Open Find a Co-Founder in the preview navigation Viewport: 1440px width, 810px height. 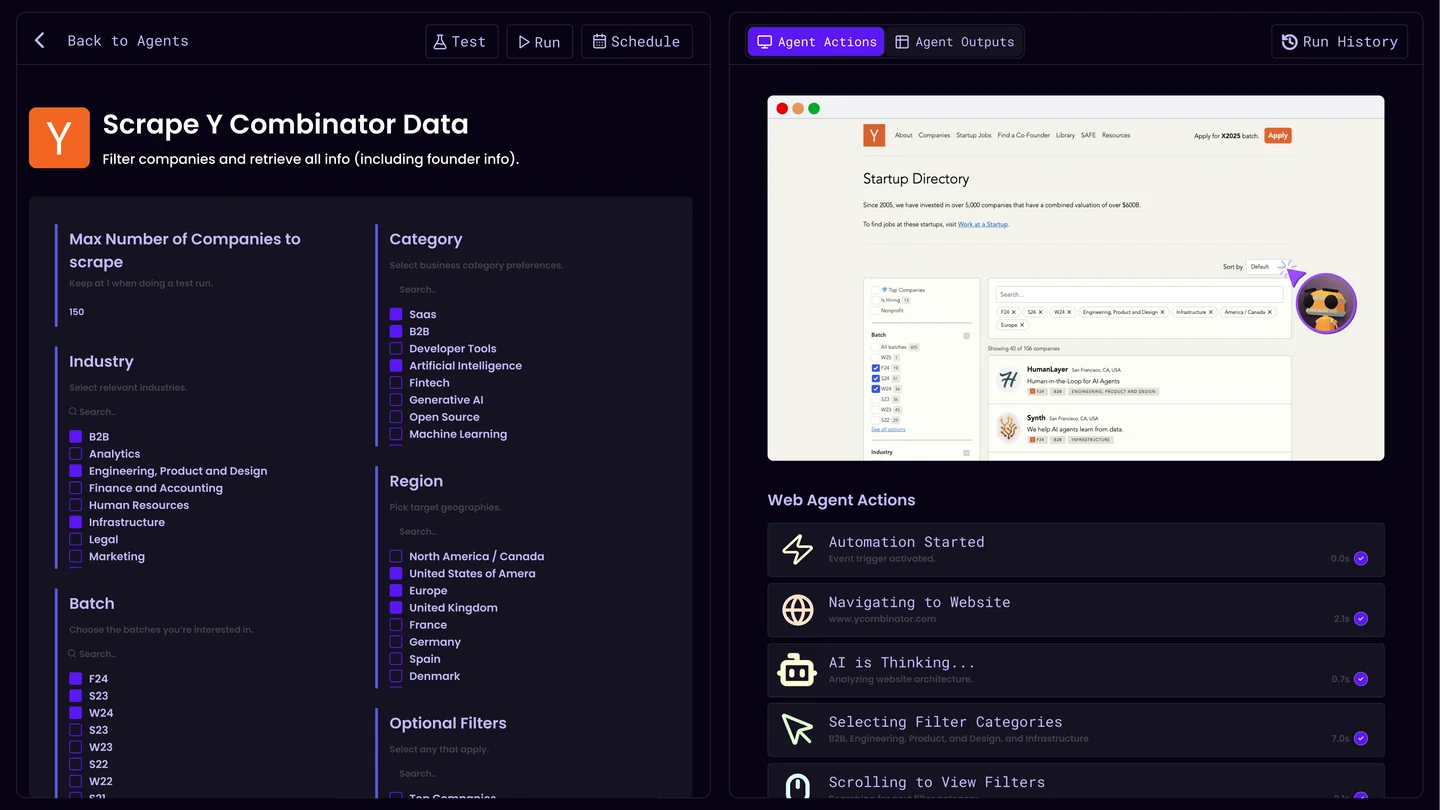[x=1023, y=135]
